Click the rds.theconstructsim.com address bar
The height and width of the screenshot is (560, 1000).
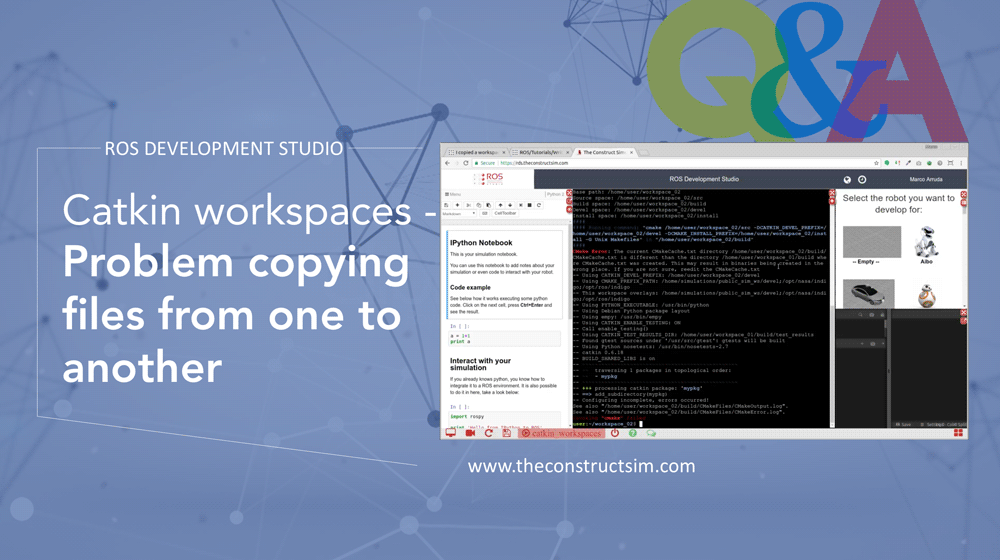click(x=676, y=163)
